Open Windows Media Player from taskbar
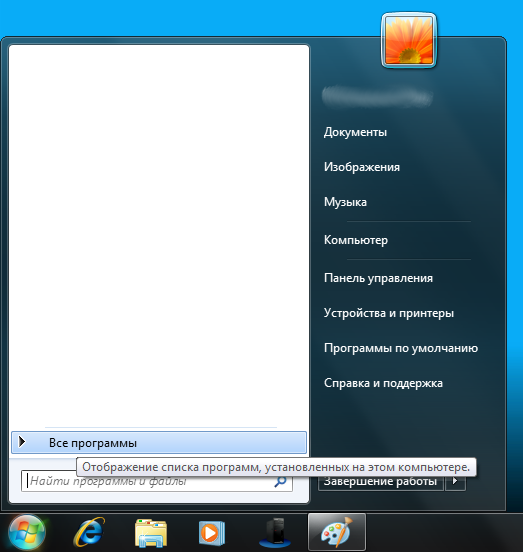 (212, 532)
